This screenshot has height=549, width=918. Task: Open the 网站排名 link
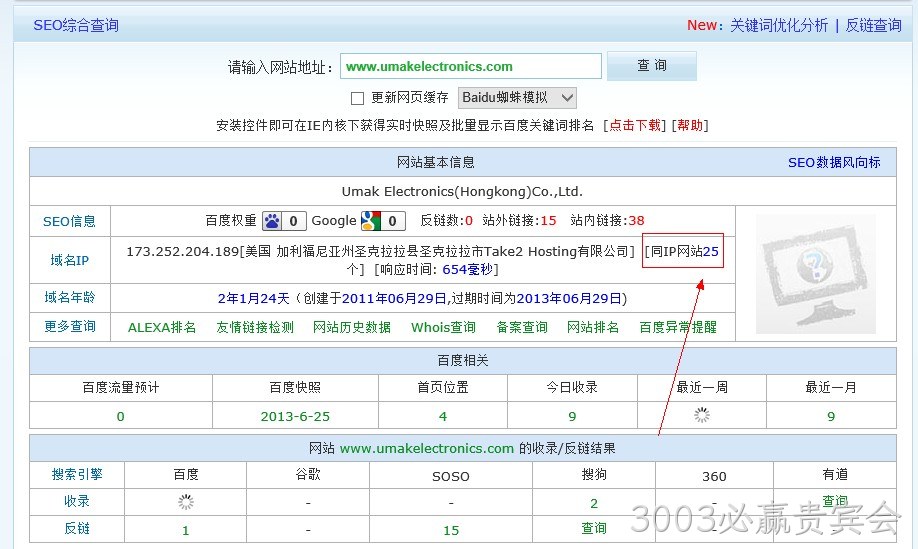pyautogui.click(x=593, y=327)
